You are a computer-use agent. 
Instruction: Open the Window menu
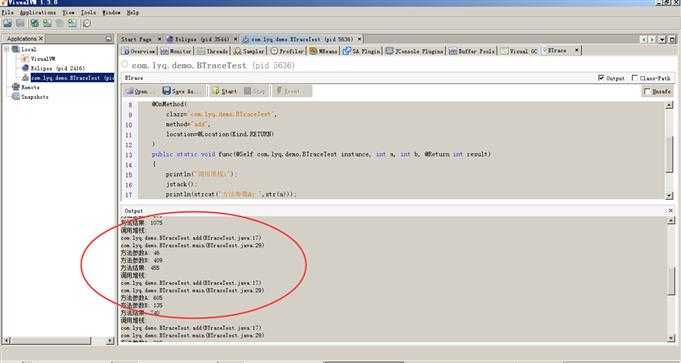click(x=111, y=13)
